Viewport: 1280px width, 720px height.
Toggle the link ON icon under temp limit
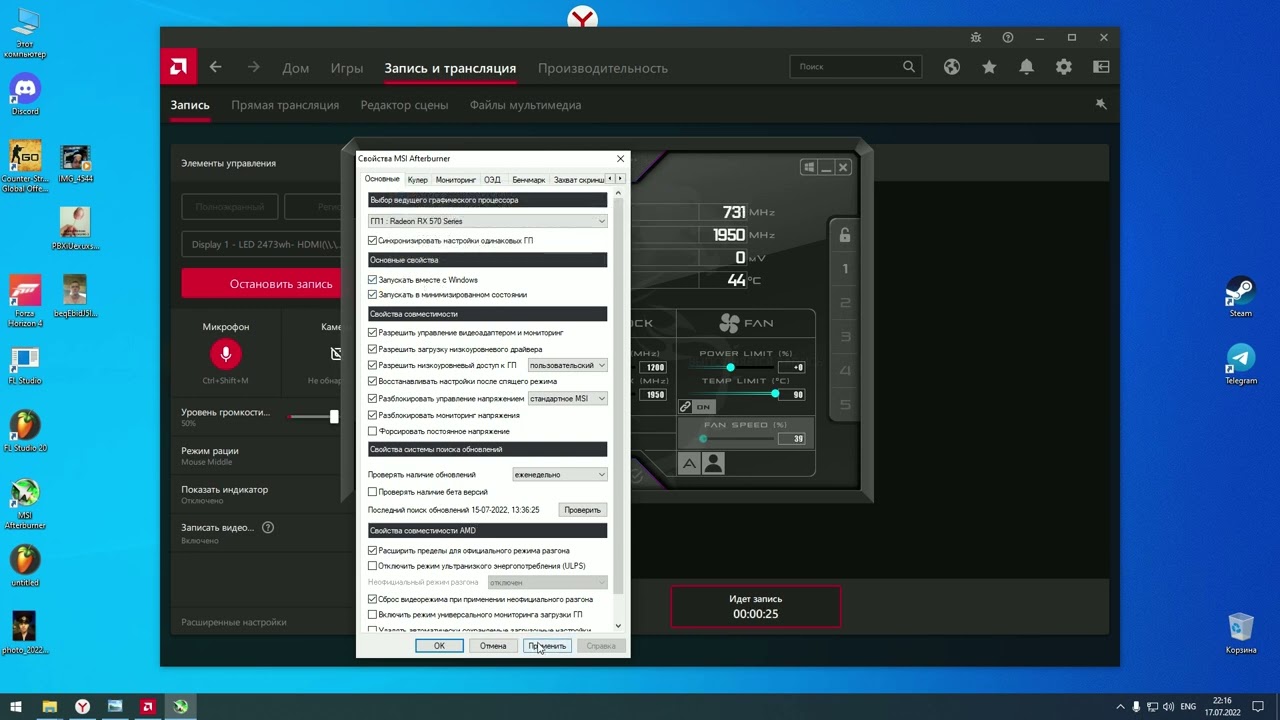click(696, 407)
